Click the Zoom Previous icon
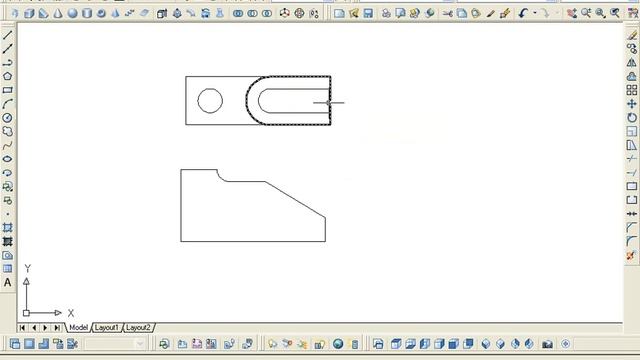This screenshot has width=640, height=360. [615, 13]
